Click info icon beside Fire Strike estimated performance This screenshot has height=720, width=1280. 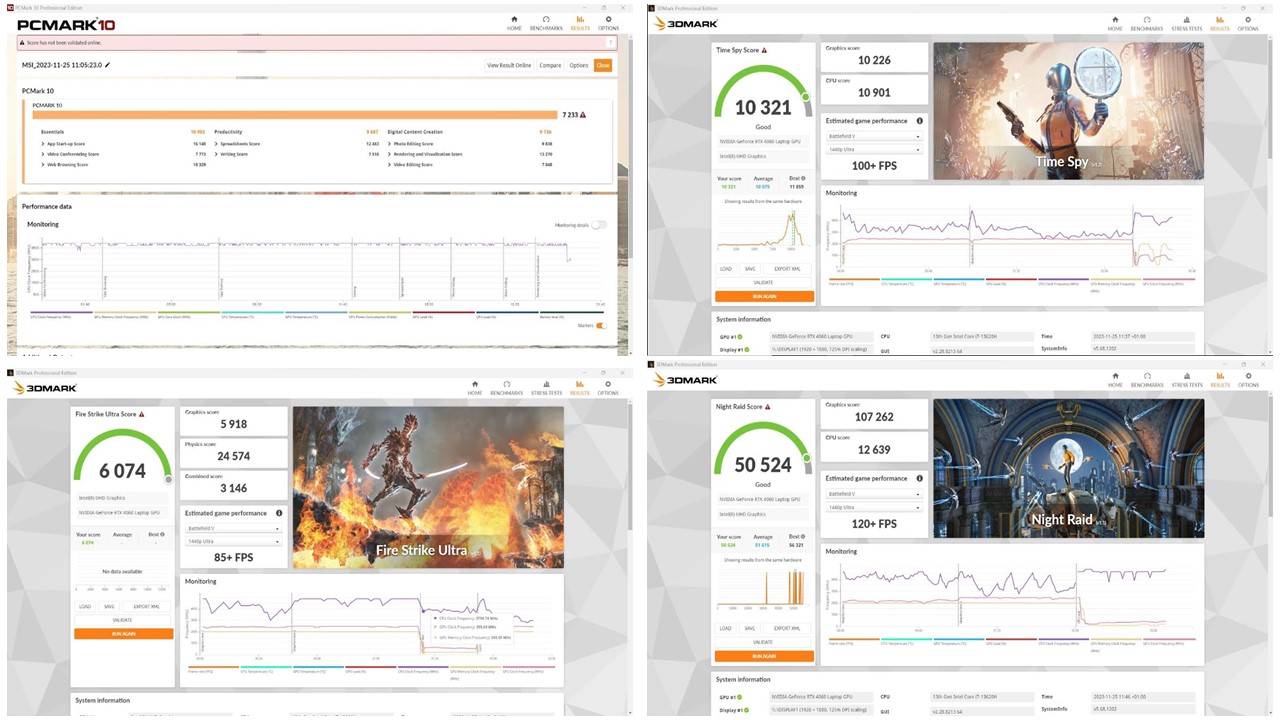279,513
